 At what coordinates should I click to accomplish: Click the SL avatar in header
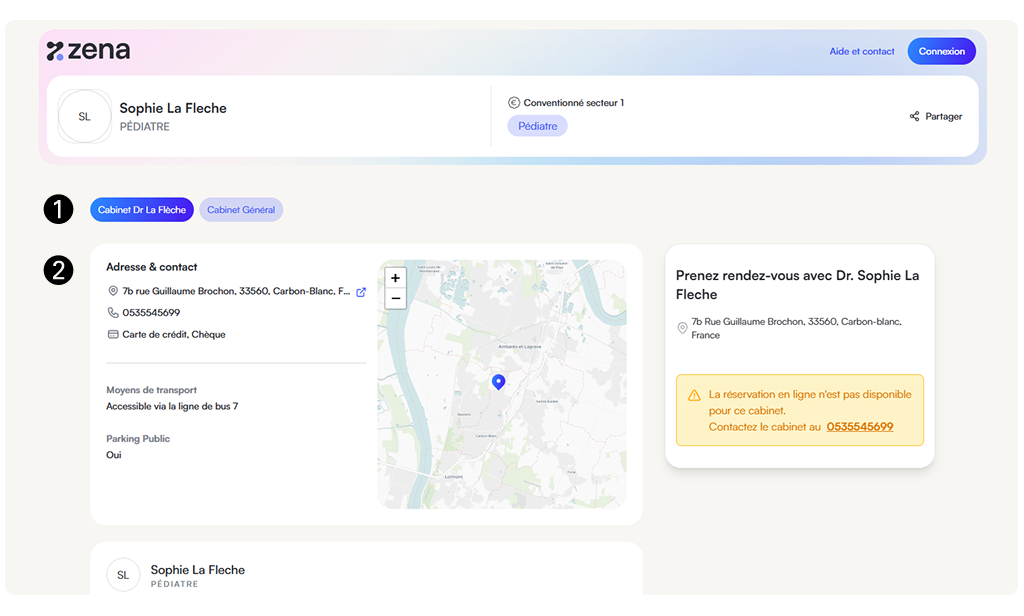click(x=84, y=117)
